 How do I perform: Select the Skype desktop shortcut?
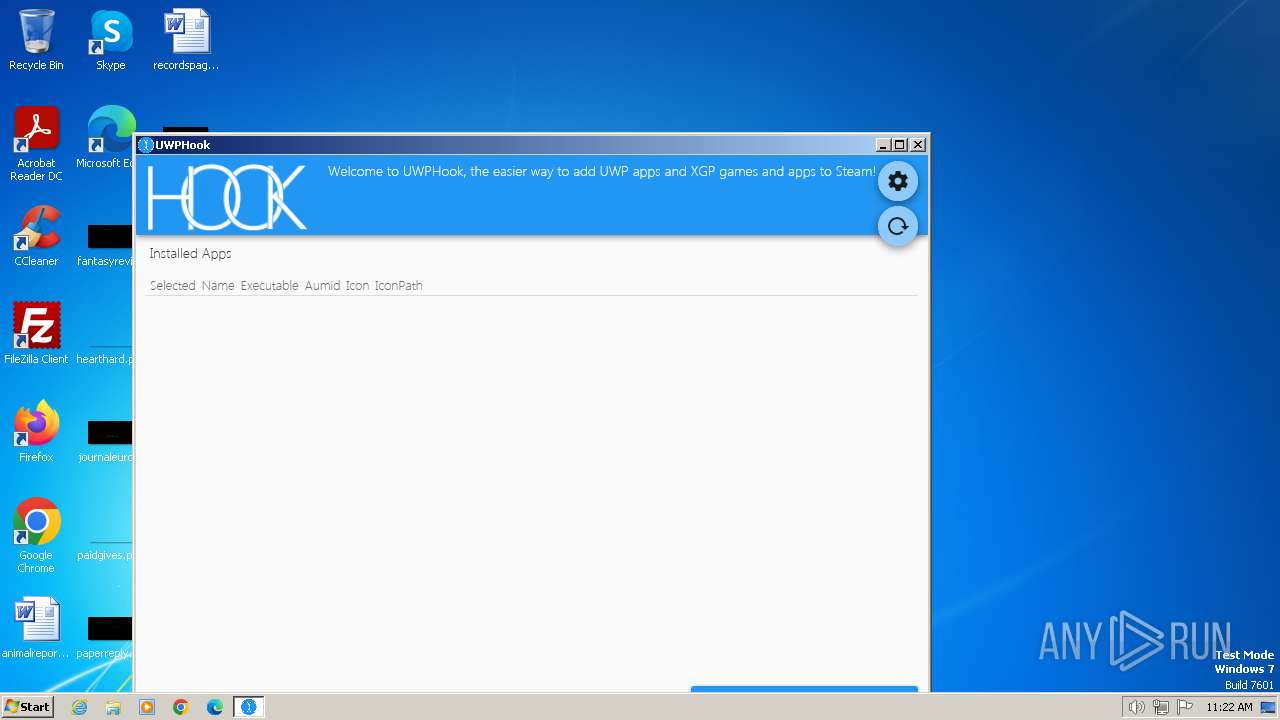tap(111, 40)
